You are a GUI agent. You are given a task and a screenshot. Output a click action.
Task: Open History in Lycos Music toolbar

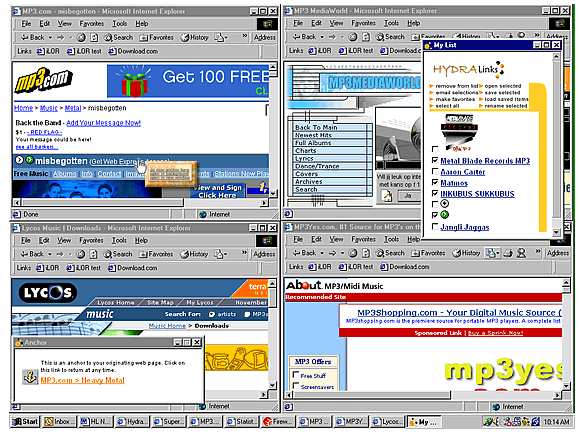(x=194, y=254)
